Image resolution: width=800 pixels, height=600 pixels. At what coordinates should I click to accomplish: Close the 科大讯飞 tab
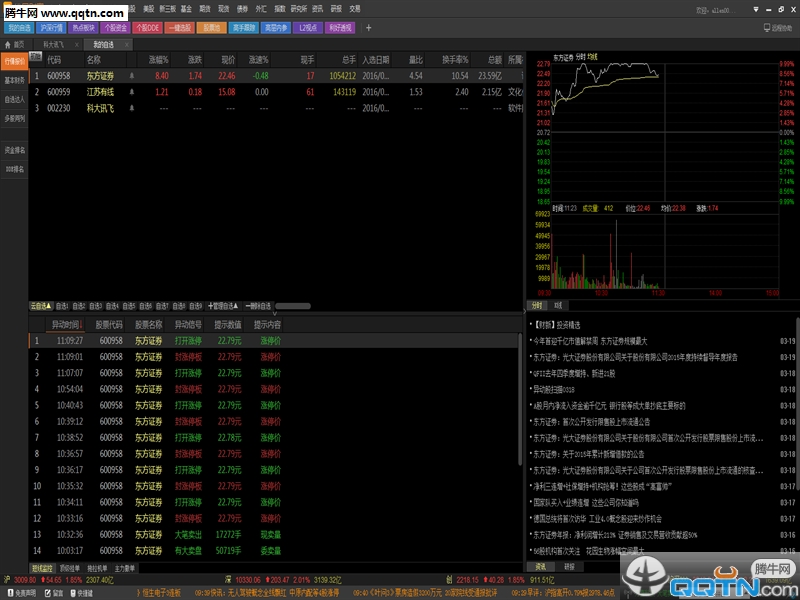click(77, 45)
